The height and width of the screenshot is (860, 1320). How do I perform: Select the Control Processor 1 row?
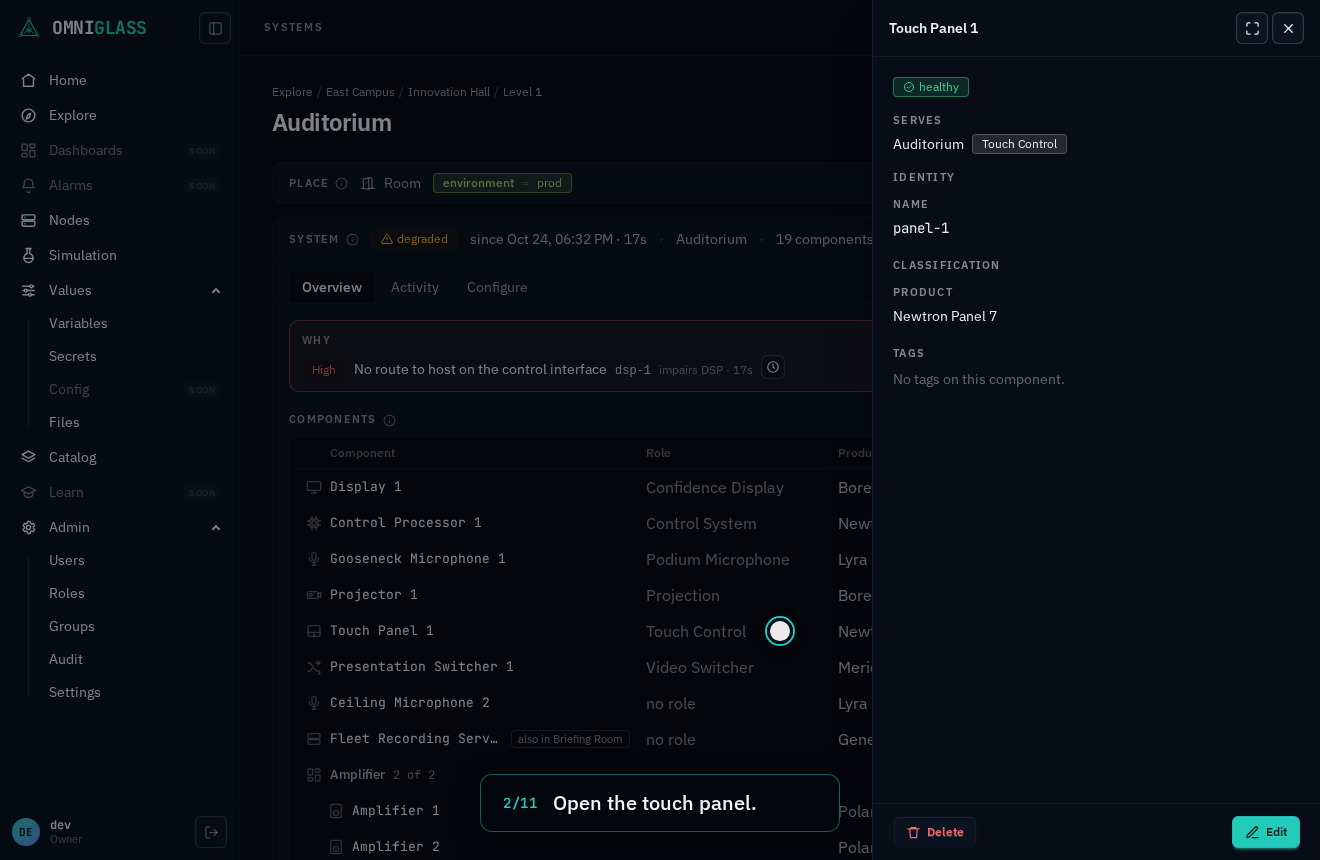581,523
